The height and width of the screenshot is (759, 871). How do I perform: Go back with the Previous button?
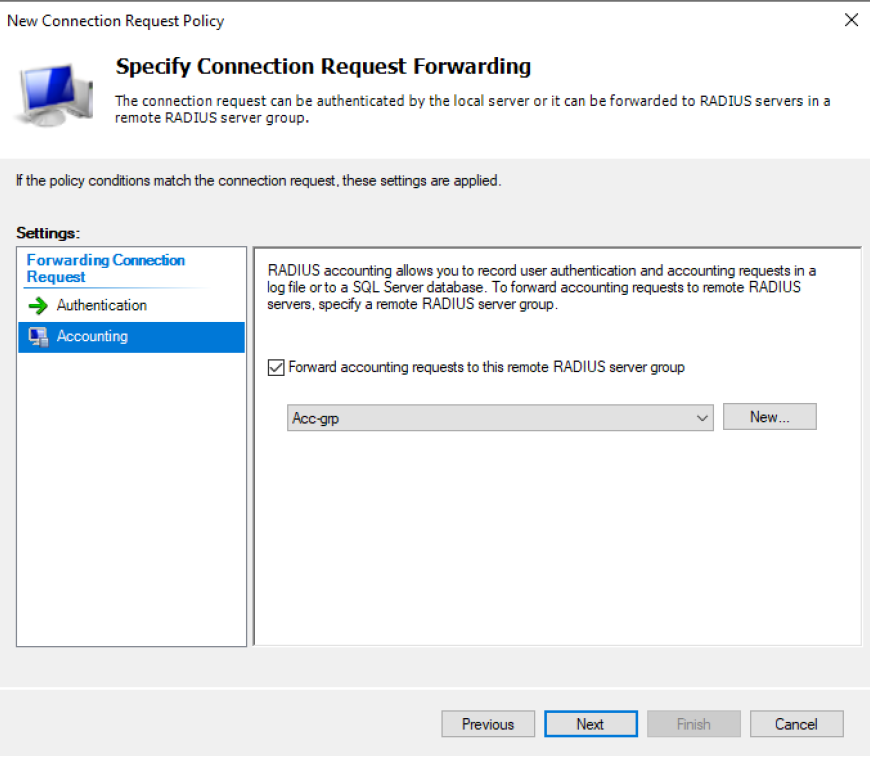coord(488,724)
